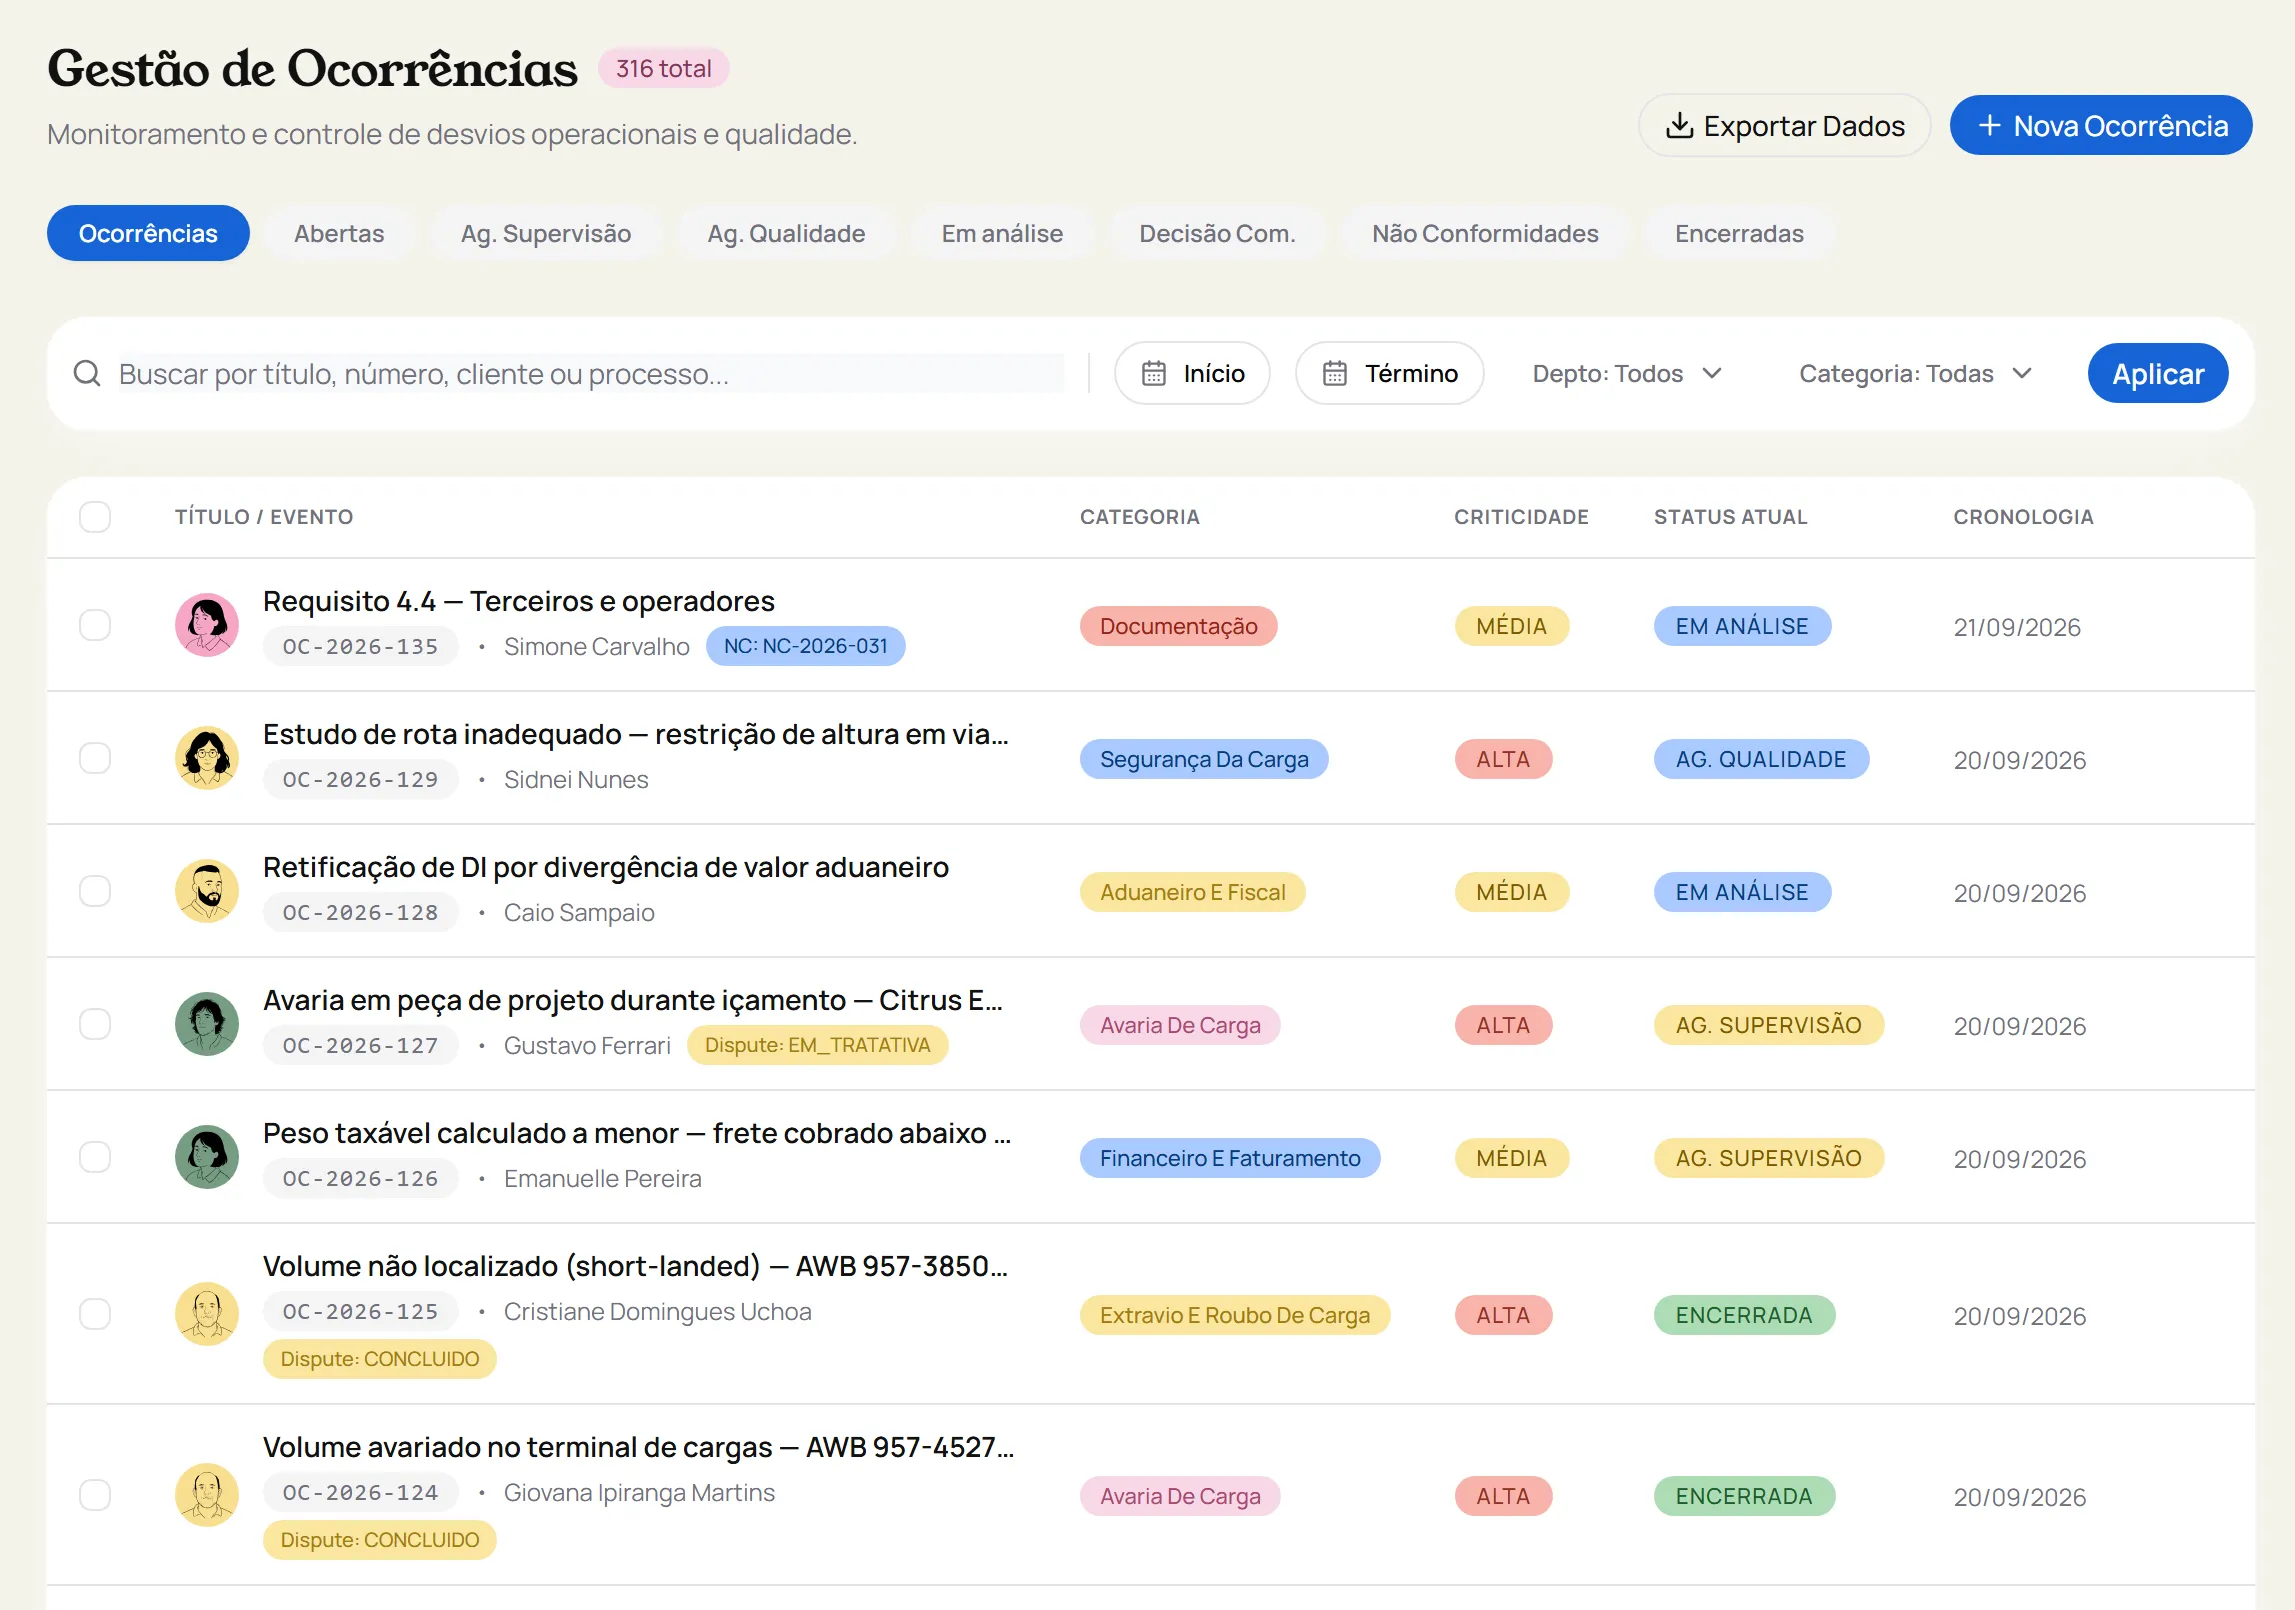Focus the Buscar por título search field
Image resolution: width=2295 pixels, height=1610 pixels.
click(591, 374)
